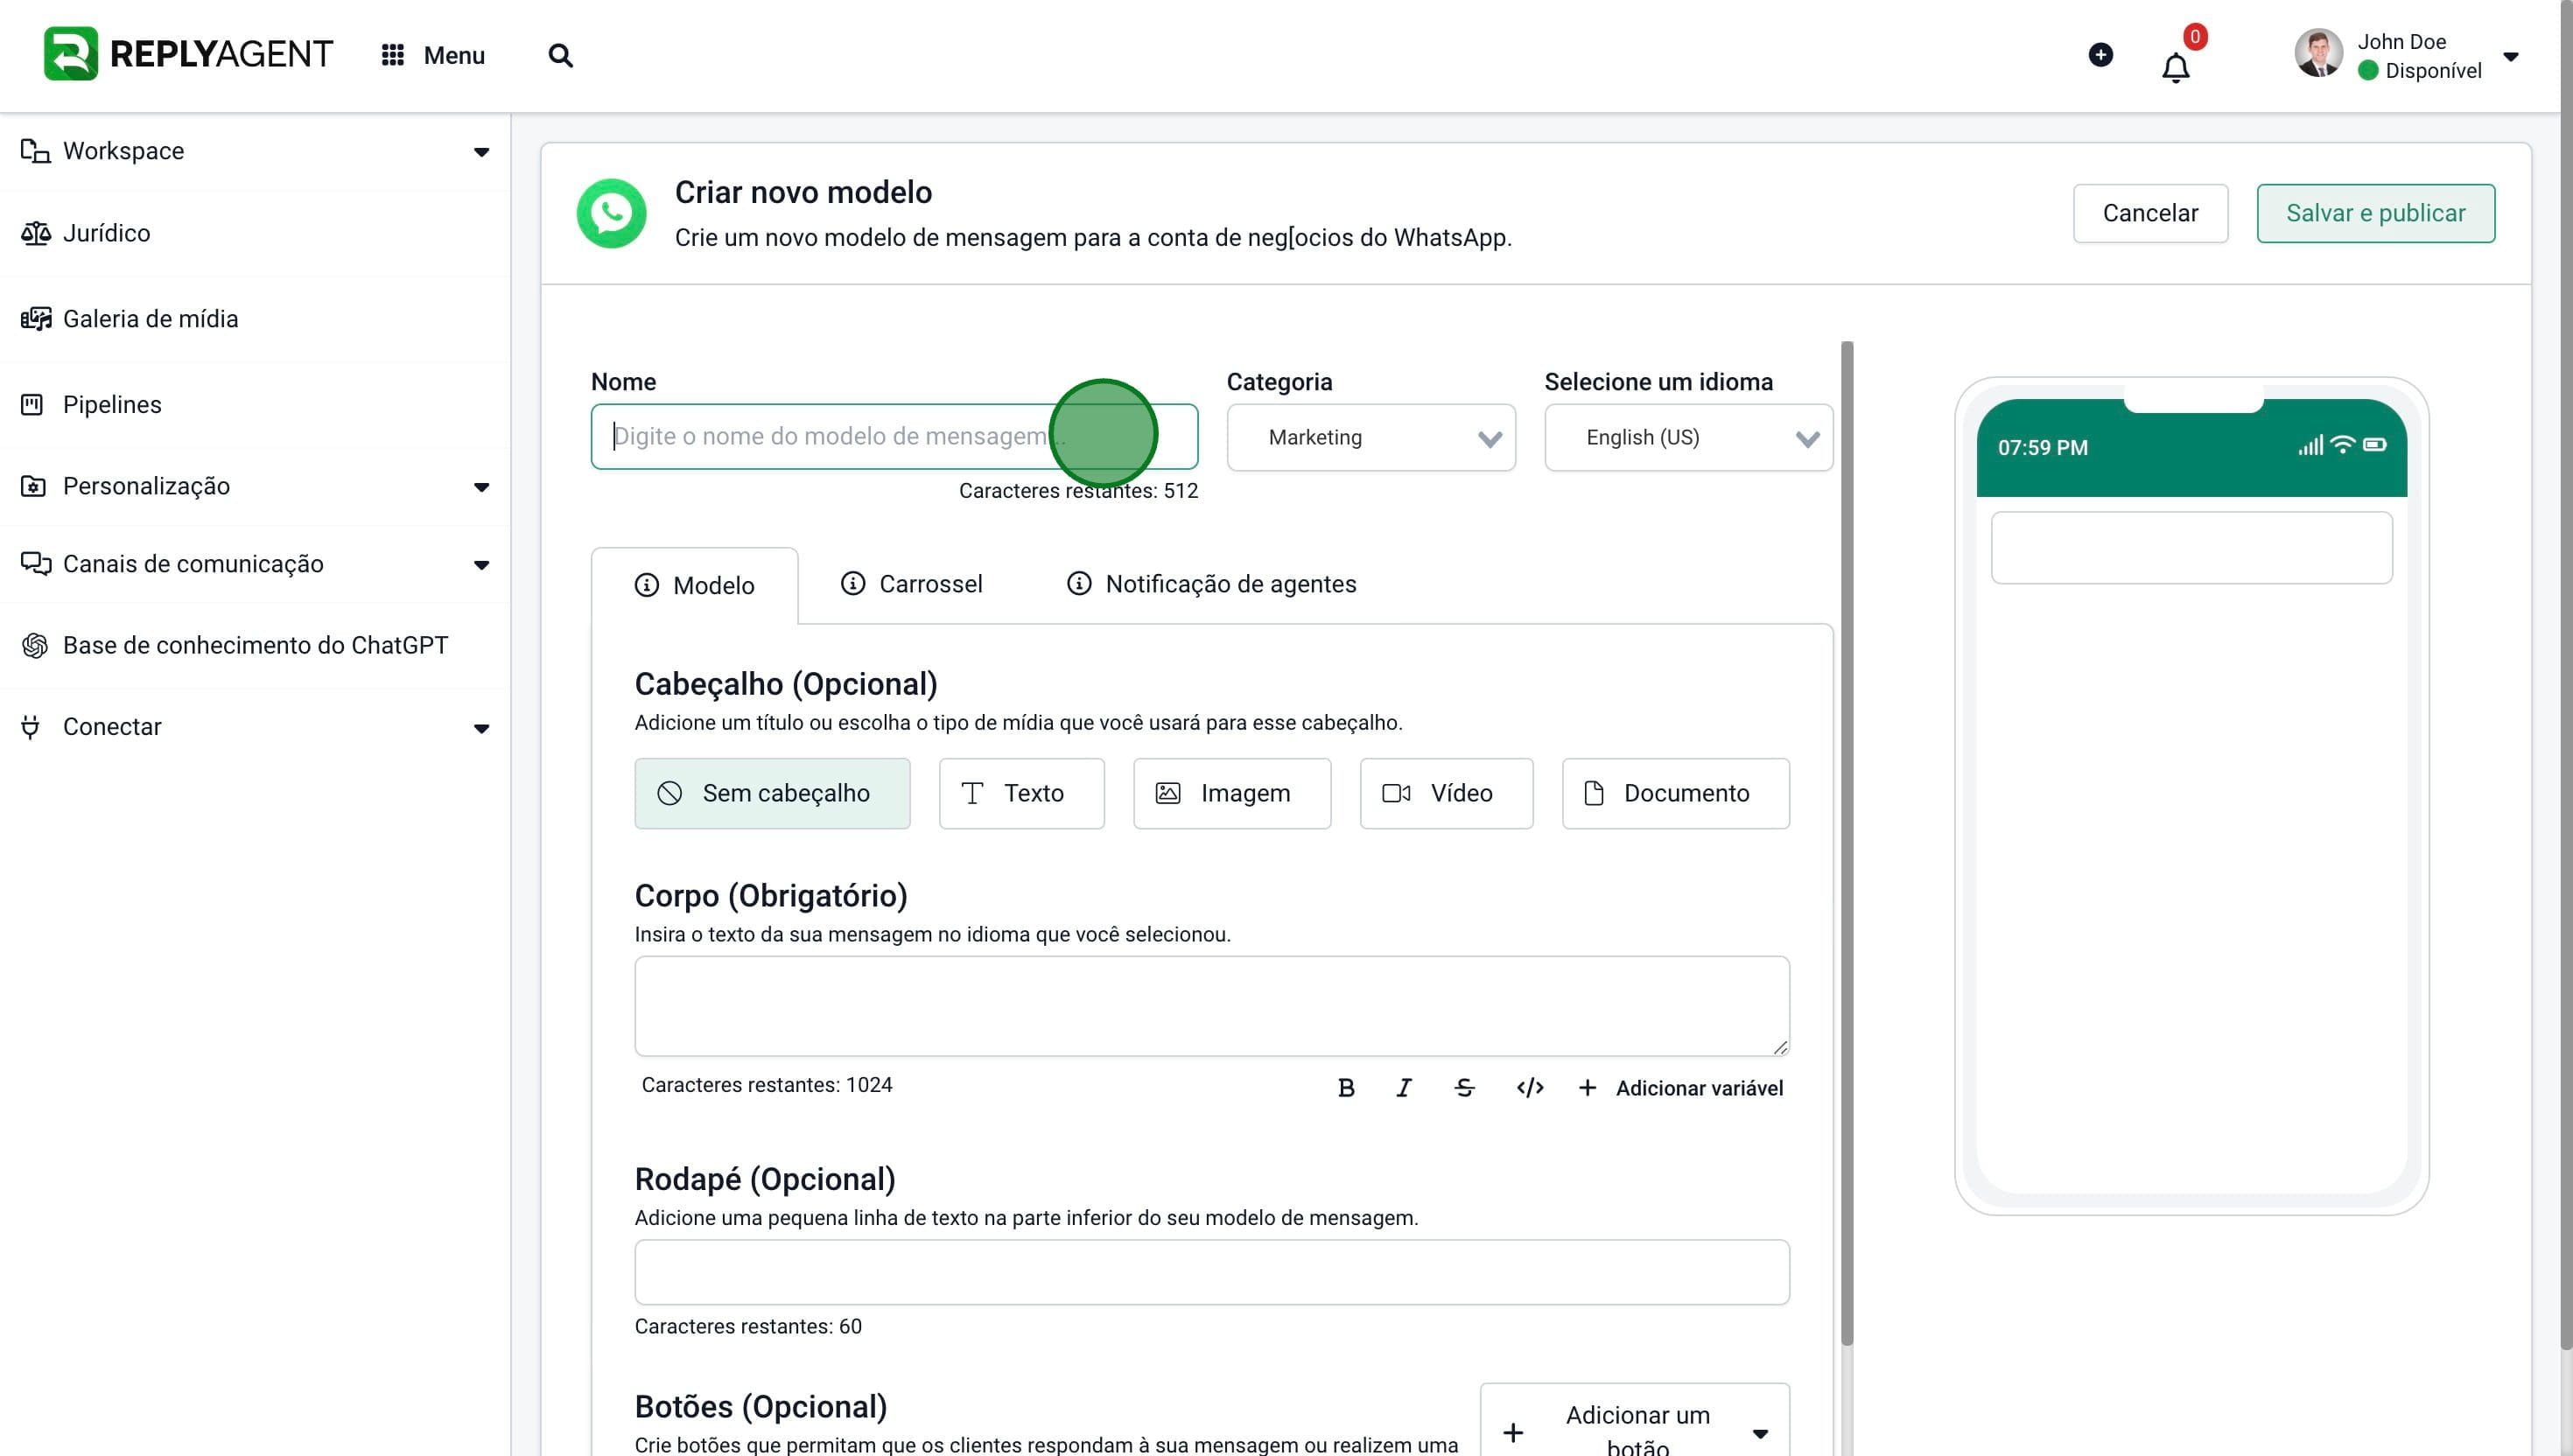The image size is (2573, 1456).
Task: Click the Personalização sidebar icon
Action: (33, 486)
